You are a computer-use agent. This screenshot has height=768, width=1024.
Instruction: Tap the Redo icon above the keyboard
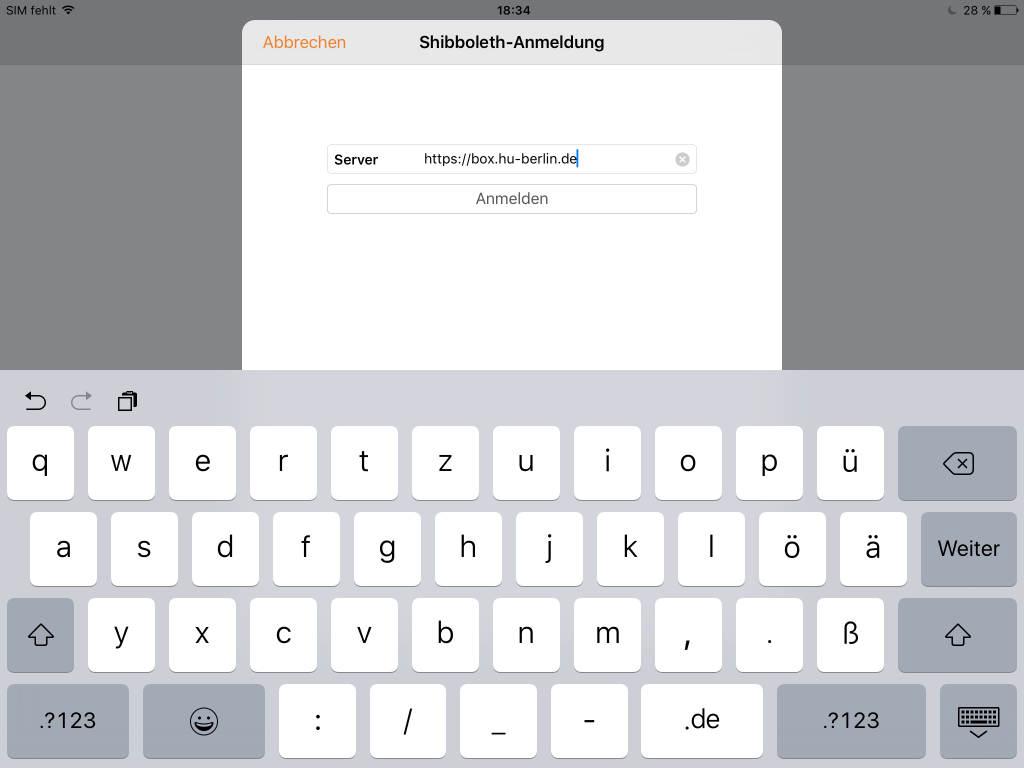coord(81,401)
